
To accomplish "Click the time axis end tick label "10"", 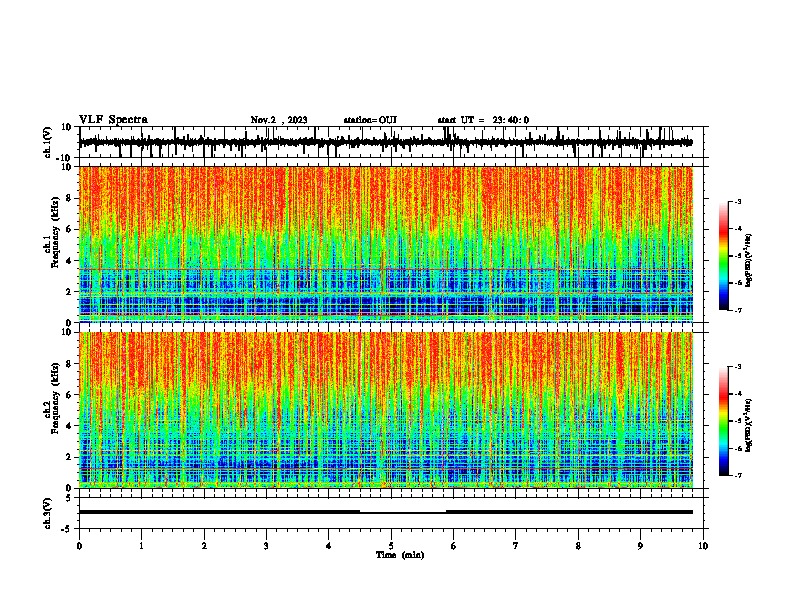I will pos(703,546).
